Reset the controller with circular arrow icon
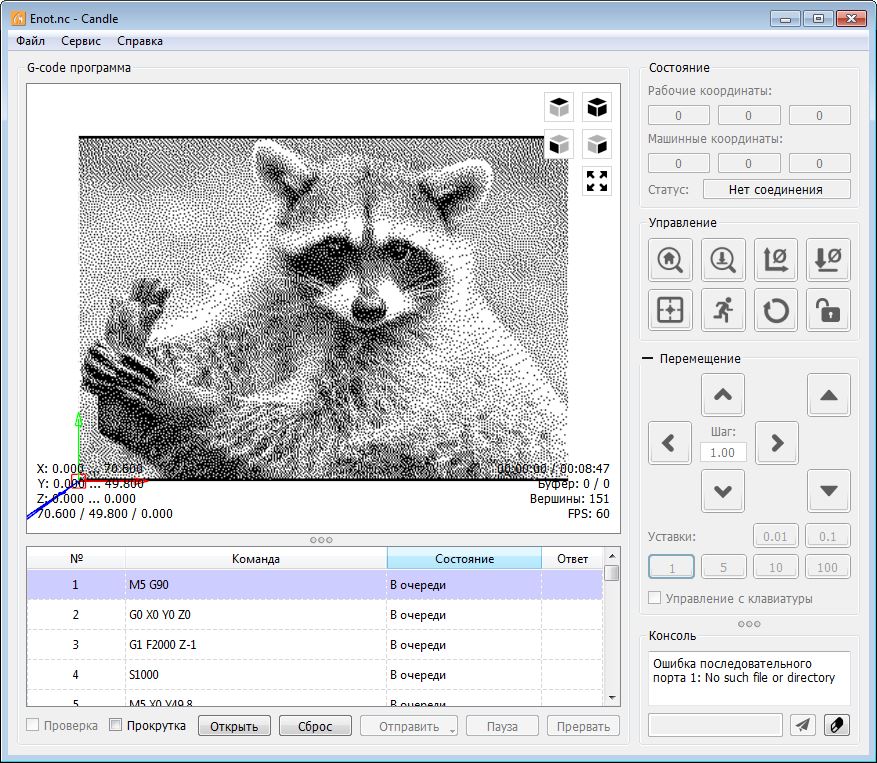Viewport: 877px width, 763px height. coord(776,311)
